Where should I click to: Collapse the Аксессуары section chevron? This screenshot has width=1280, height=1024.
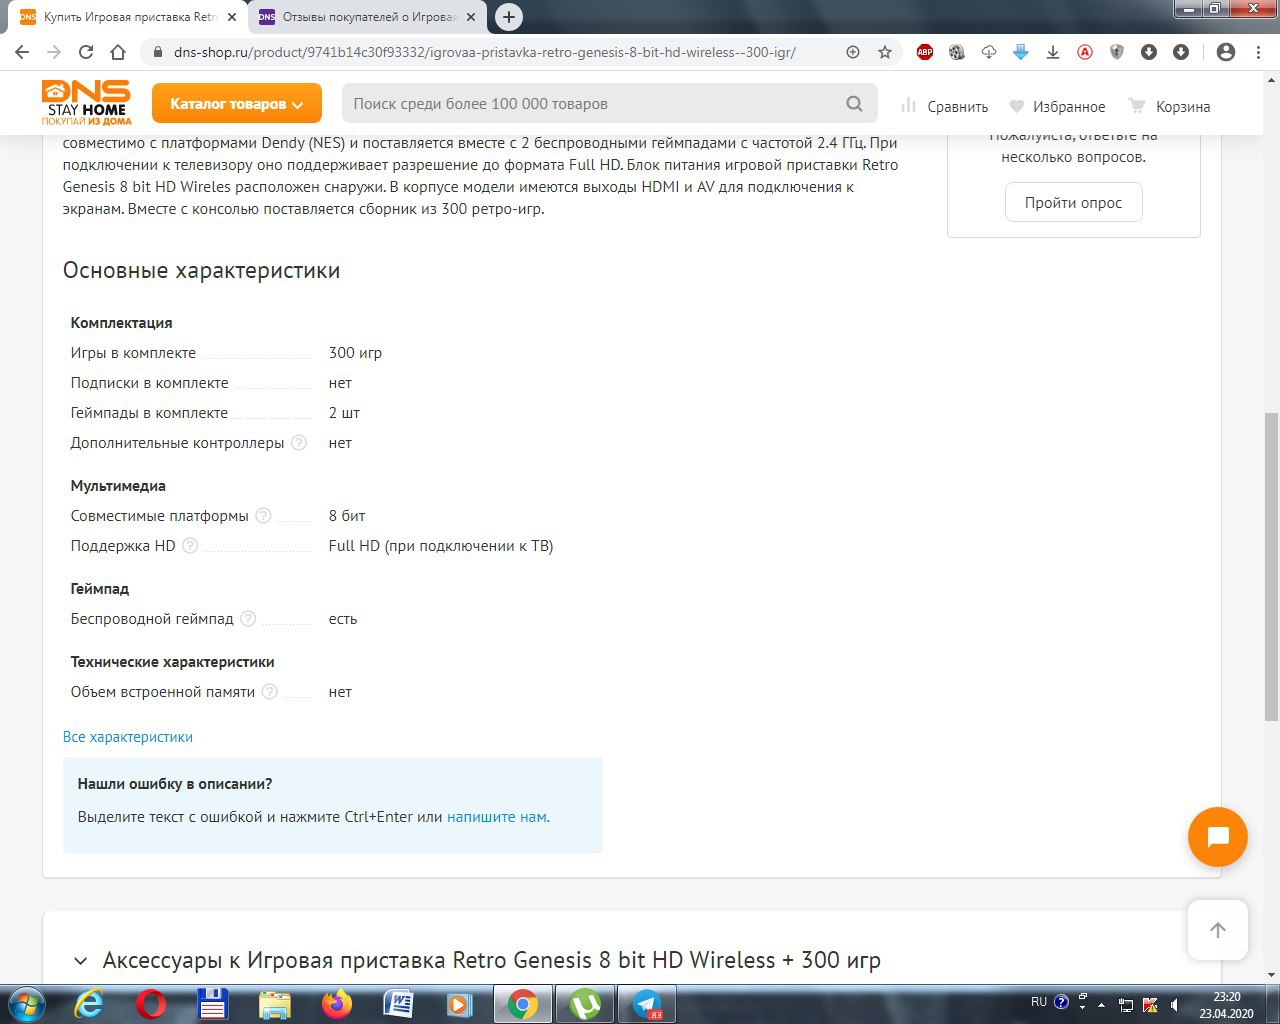click(80, 961)
